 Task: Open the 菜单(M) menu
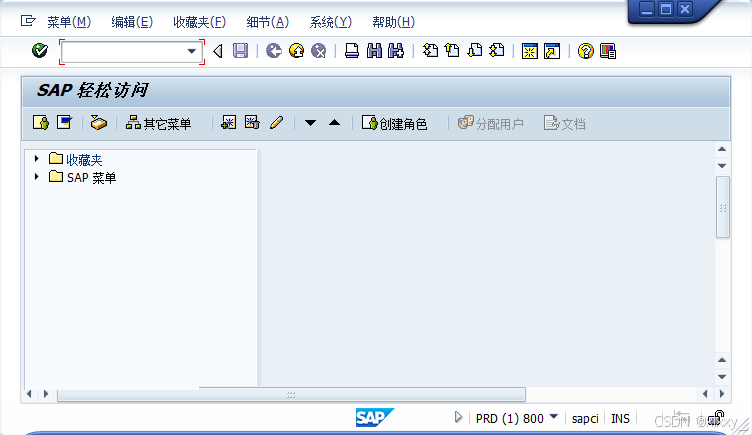[69, 22]
